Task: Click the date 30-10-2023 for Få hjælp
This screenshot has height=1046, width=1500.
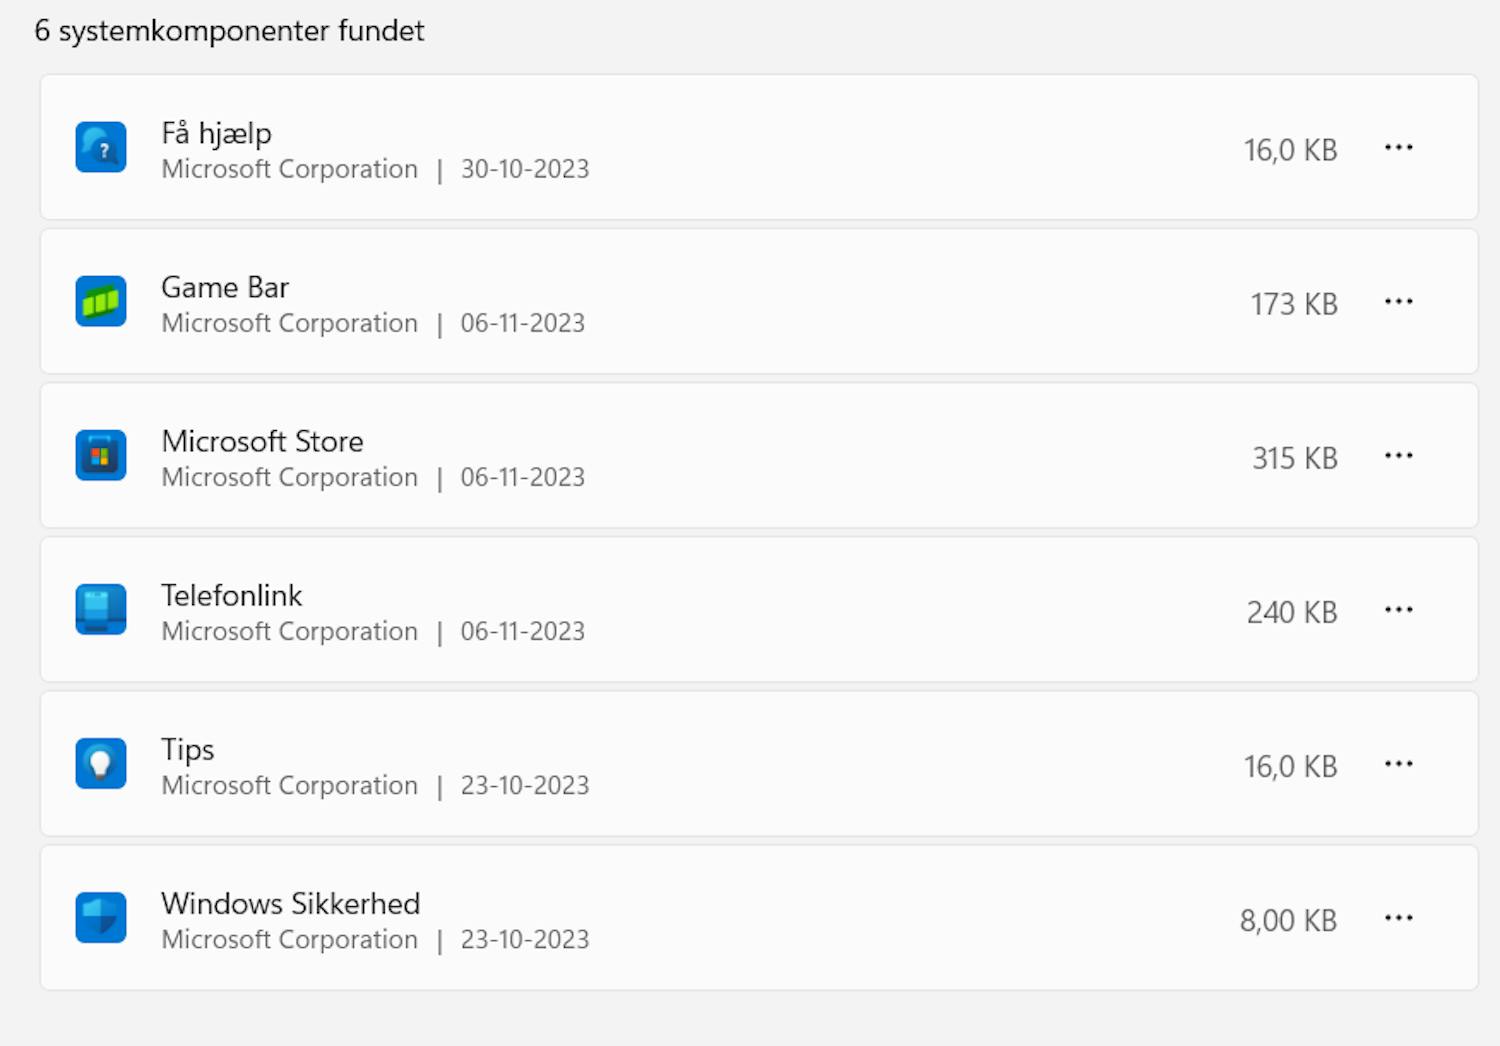Action: coord(524,168)
